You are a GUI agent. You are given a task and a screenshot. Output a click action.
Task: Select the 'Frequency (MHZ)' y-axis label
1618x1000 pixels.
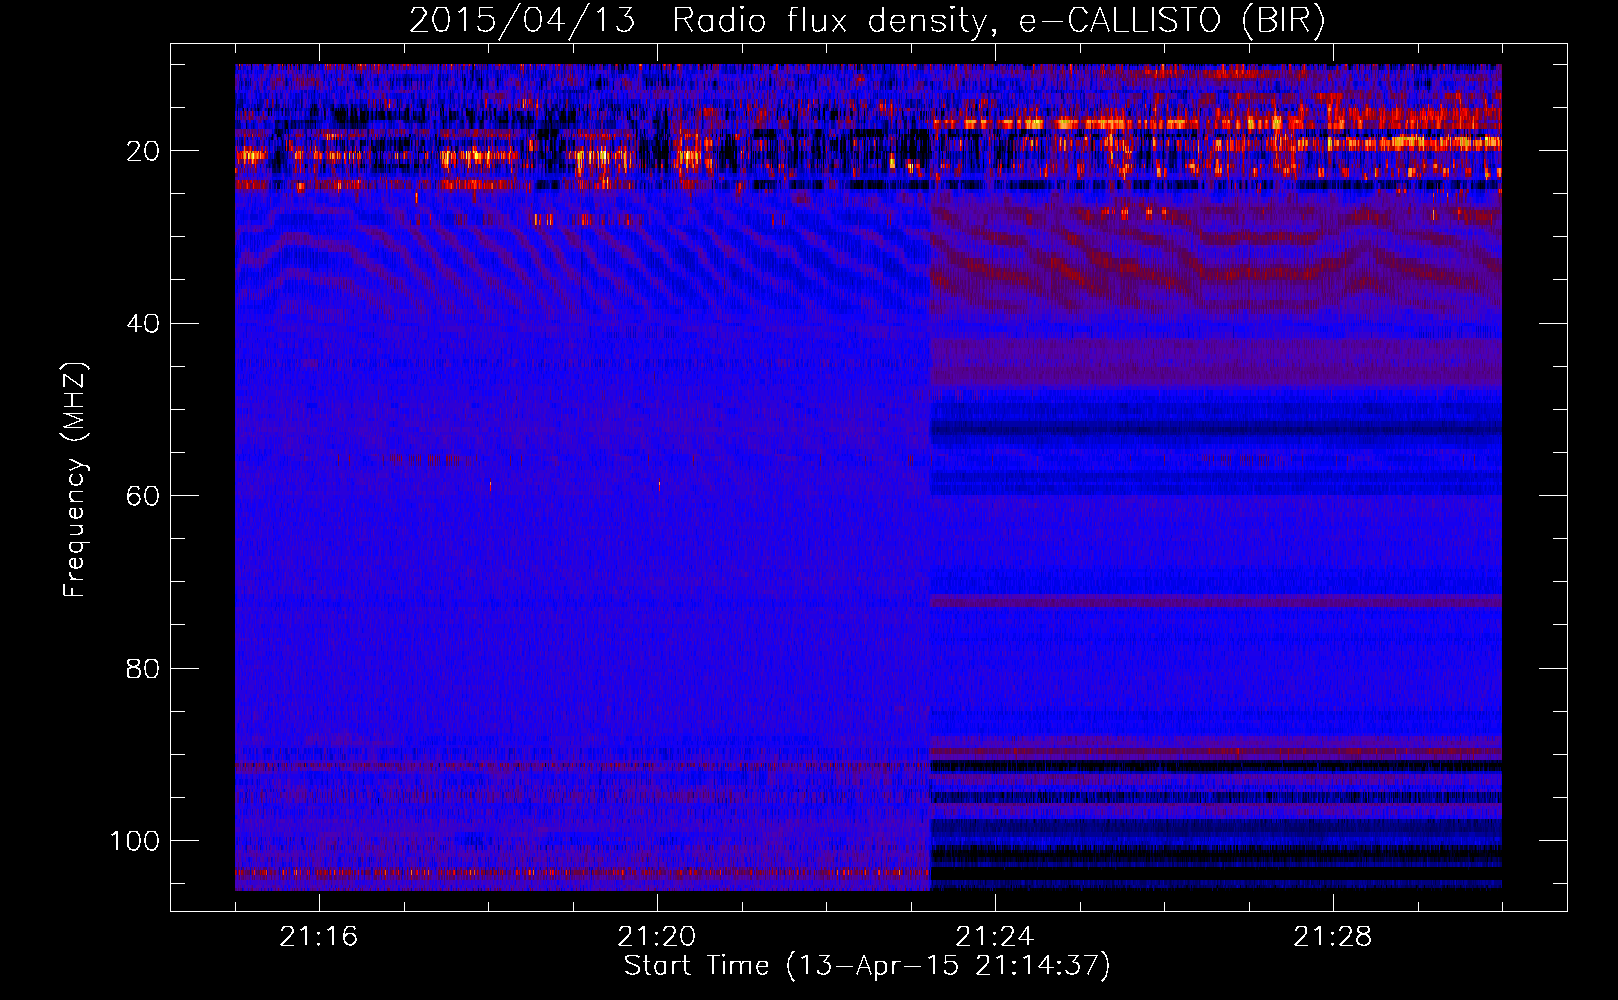point(75,480)
